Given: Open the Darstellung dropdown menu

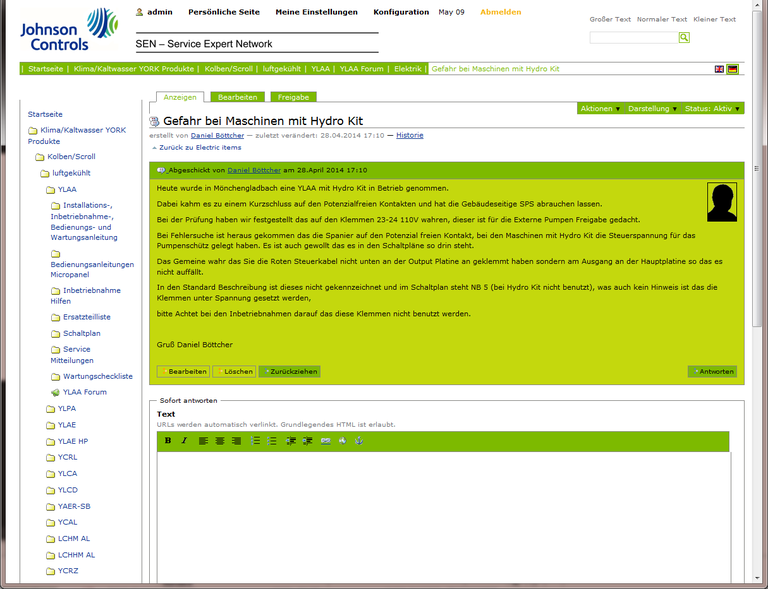Looking at the screenshot, I should 652,109.
